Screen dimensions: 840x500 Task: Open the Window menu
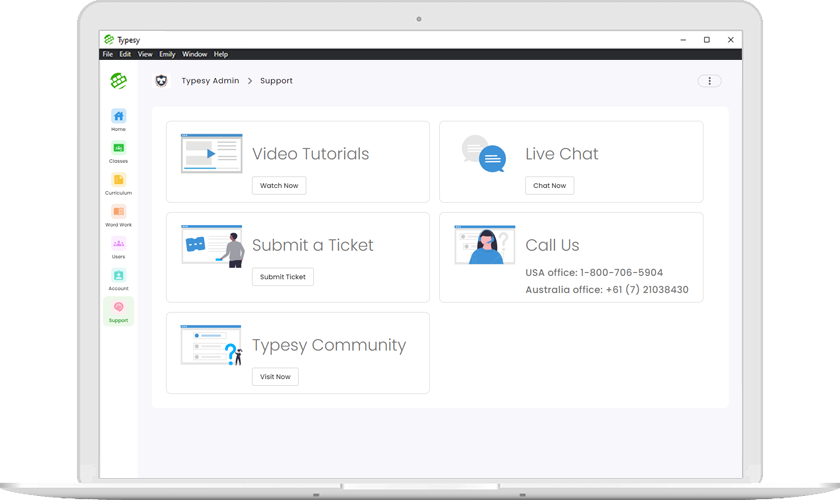(x=194, y=54)
